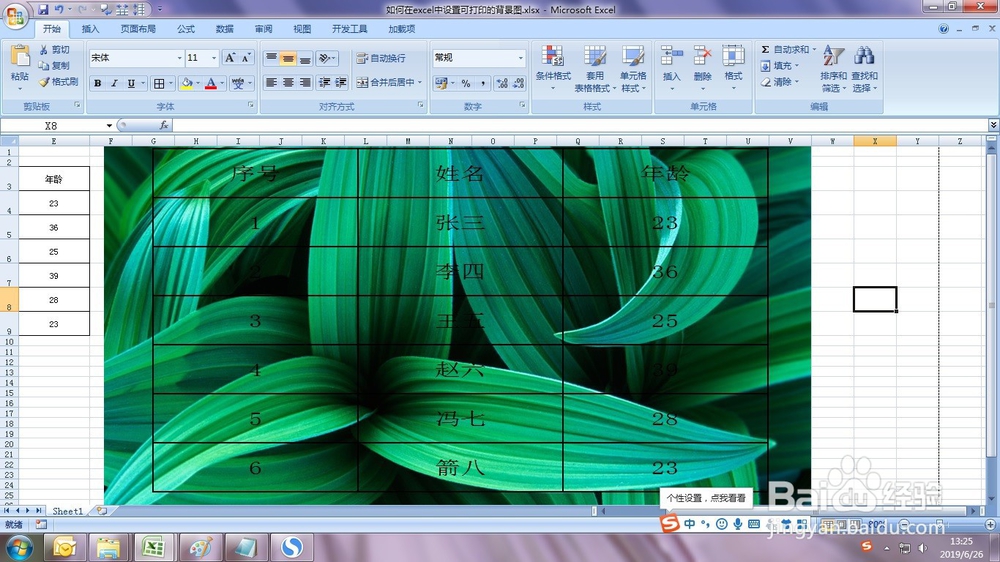Image resolution: width=1000 pixels, height=562 pixels.
Task: Click the borders grid icon
Action: click(x=159, y=83)
